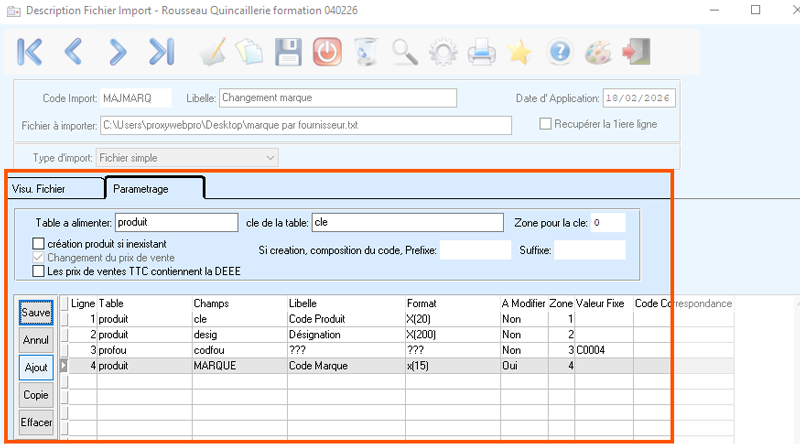Screen dimensions: 800x444
Task: Click the 'Valeur Fixe' column header
Action: pyautogui.click(x=604, y=303)
